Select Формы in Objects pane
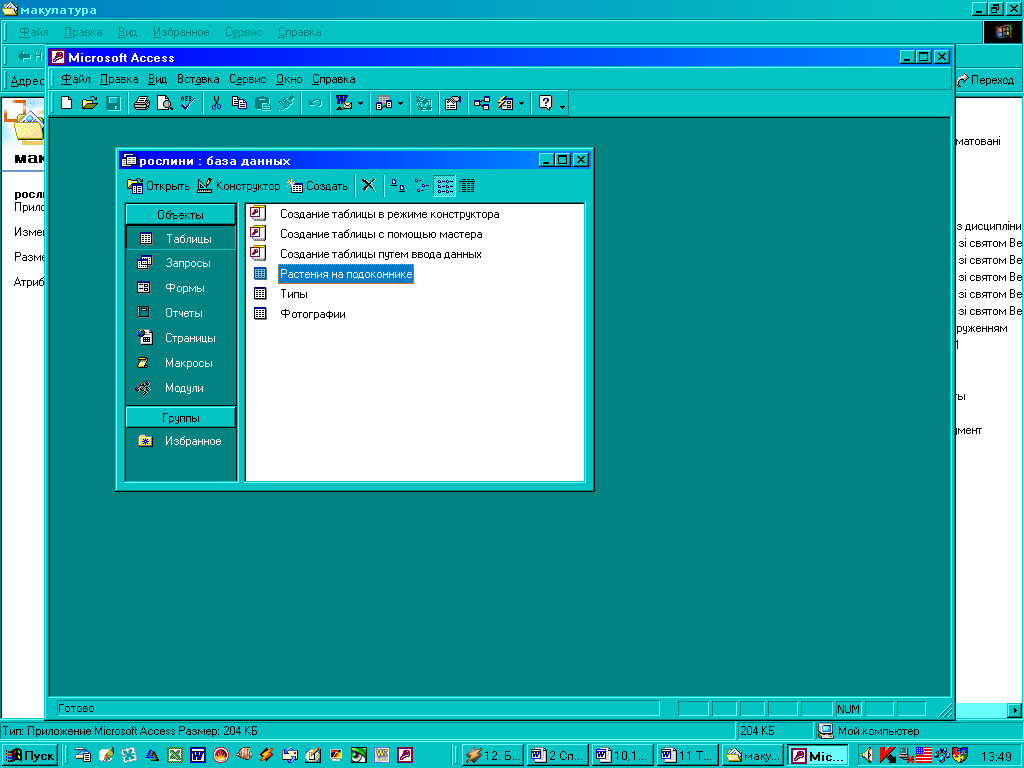1024x768 pixels. click(180, 288)
